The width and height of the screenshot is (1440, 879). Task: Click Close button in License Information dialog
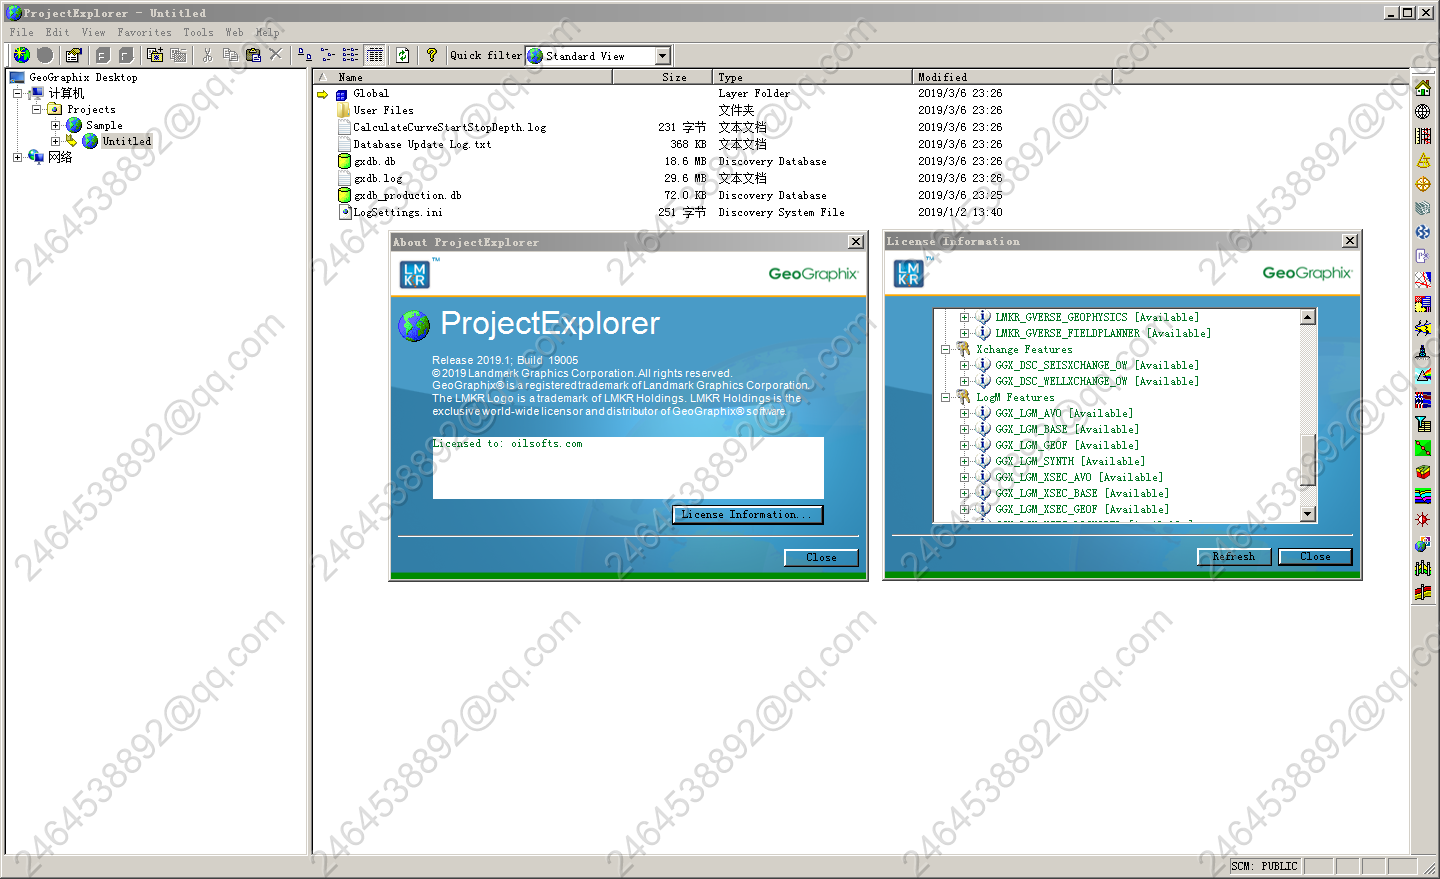click(x=1315, y=556)
